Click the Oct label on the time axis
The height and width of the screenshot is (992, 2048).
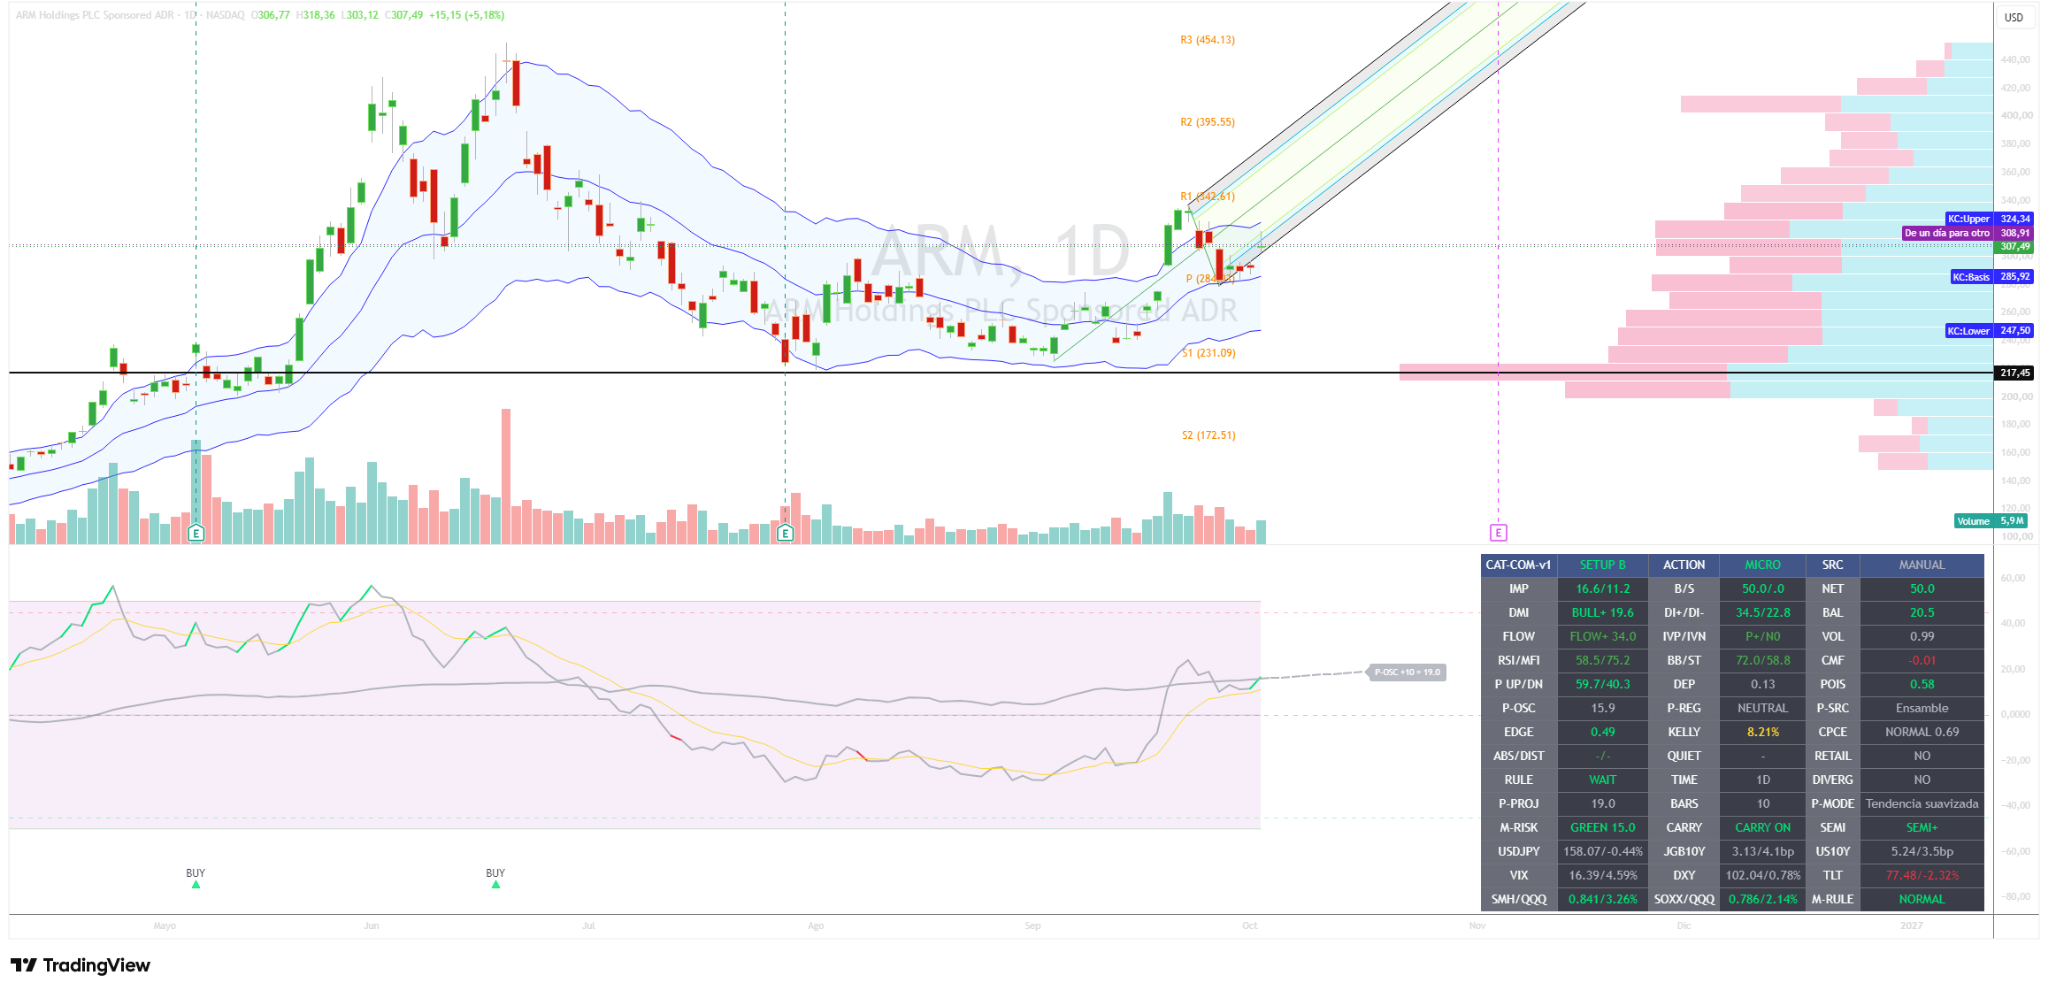tap(1249, 926)
